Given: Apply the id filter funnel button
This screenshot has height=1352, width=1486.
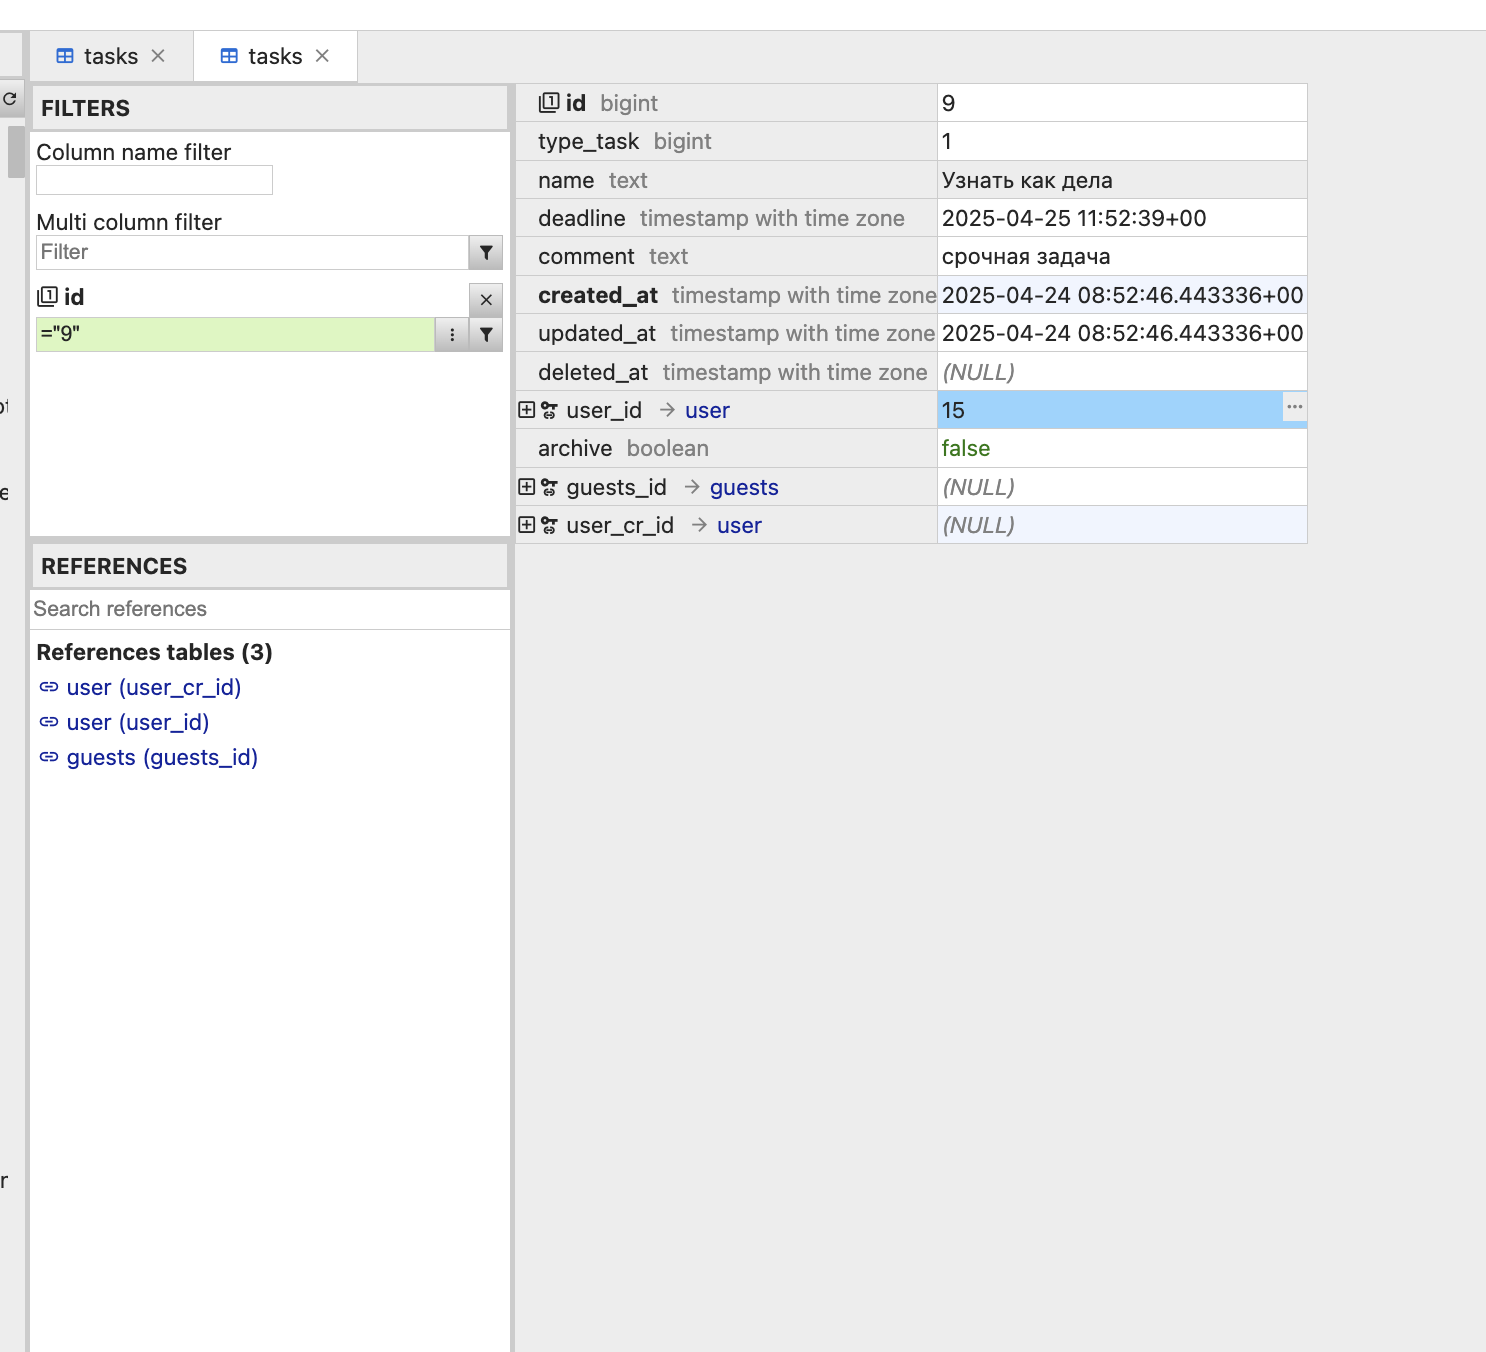Looking at the screenshot, I should [x=486, y=334].
